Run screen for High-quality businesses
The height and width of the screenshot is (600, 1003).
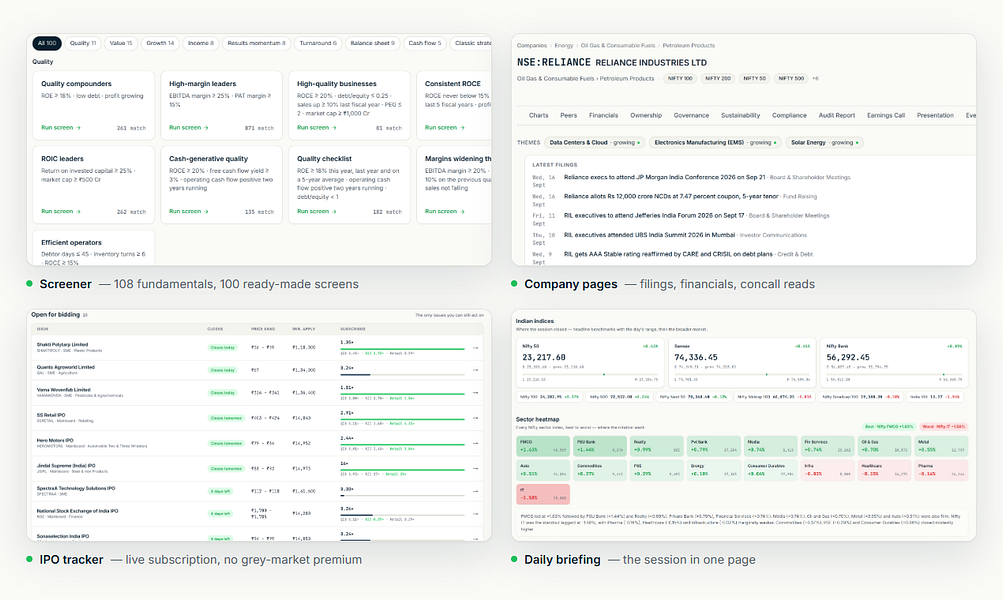(x=317, y=128)
